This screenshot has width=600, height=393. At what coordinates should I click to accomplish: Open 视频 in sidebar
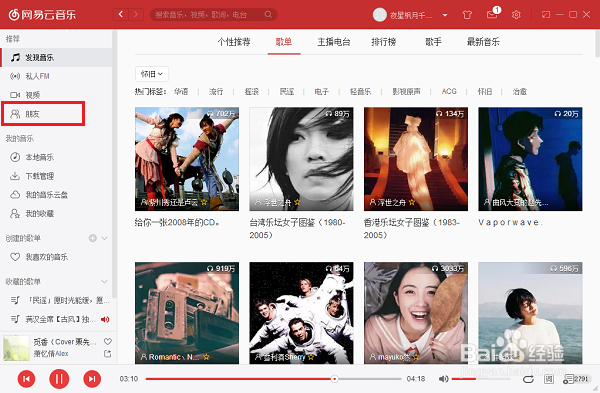(x=57, y=95)
